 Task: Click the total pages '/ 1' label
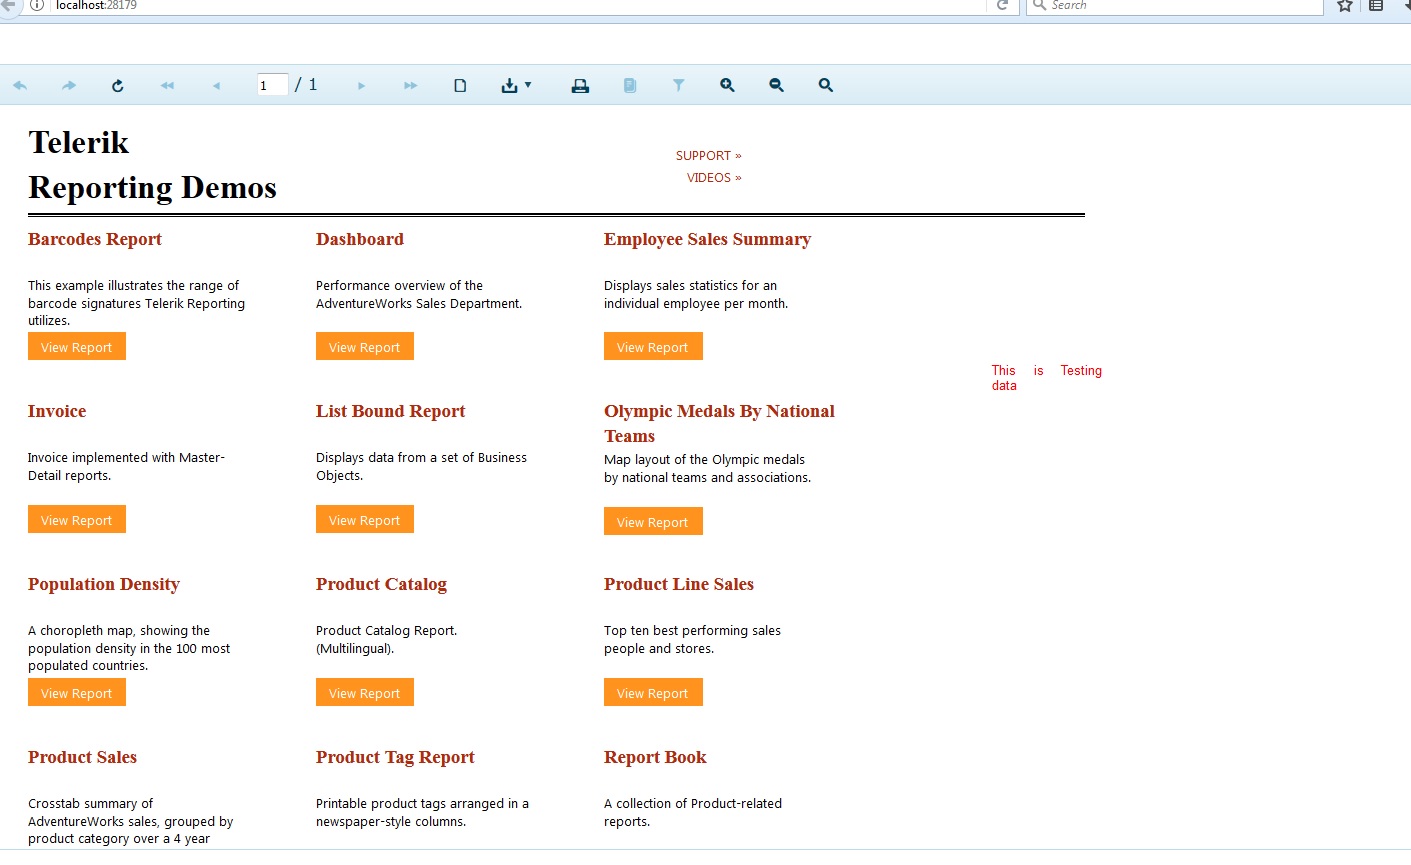click(x=306, y=85)
